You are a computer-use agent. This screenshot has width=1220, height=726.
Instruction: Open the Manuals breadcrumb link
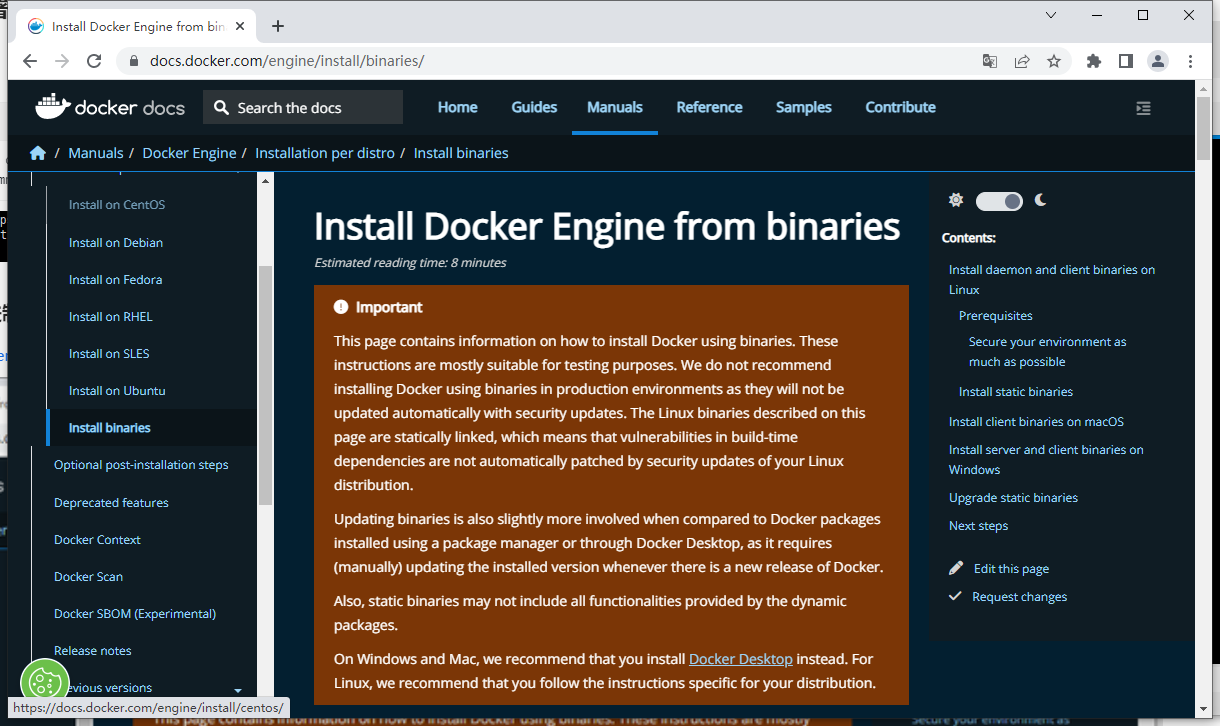pyautogui.click(x=96, y=153)
